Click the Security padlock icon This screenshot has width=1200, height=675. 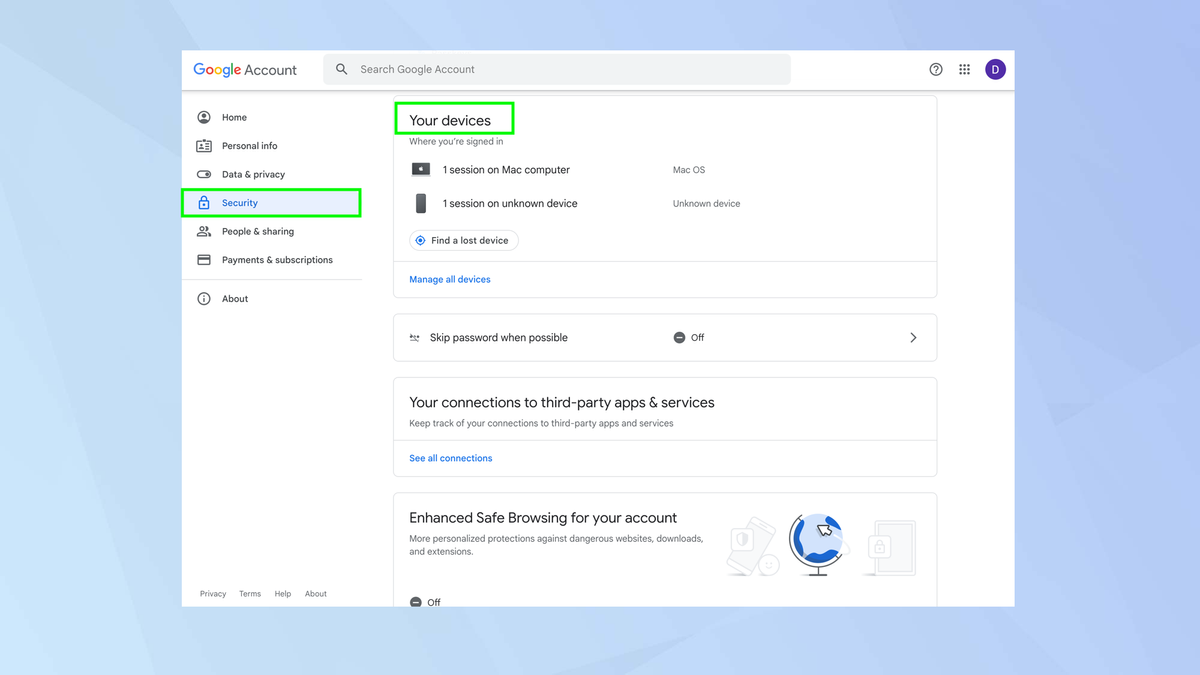click(x=203, y=202)
